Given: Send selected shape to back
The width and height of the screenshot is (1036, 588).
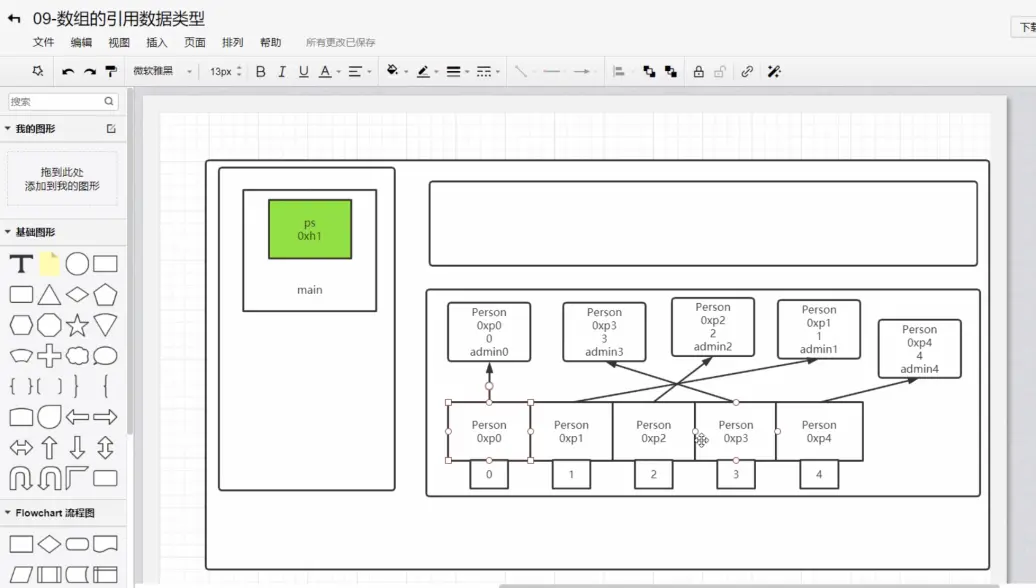Looking at the screenshot, I should click(x=671, y=71).
